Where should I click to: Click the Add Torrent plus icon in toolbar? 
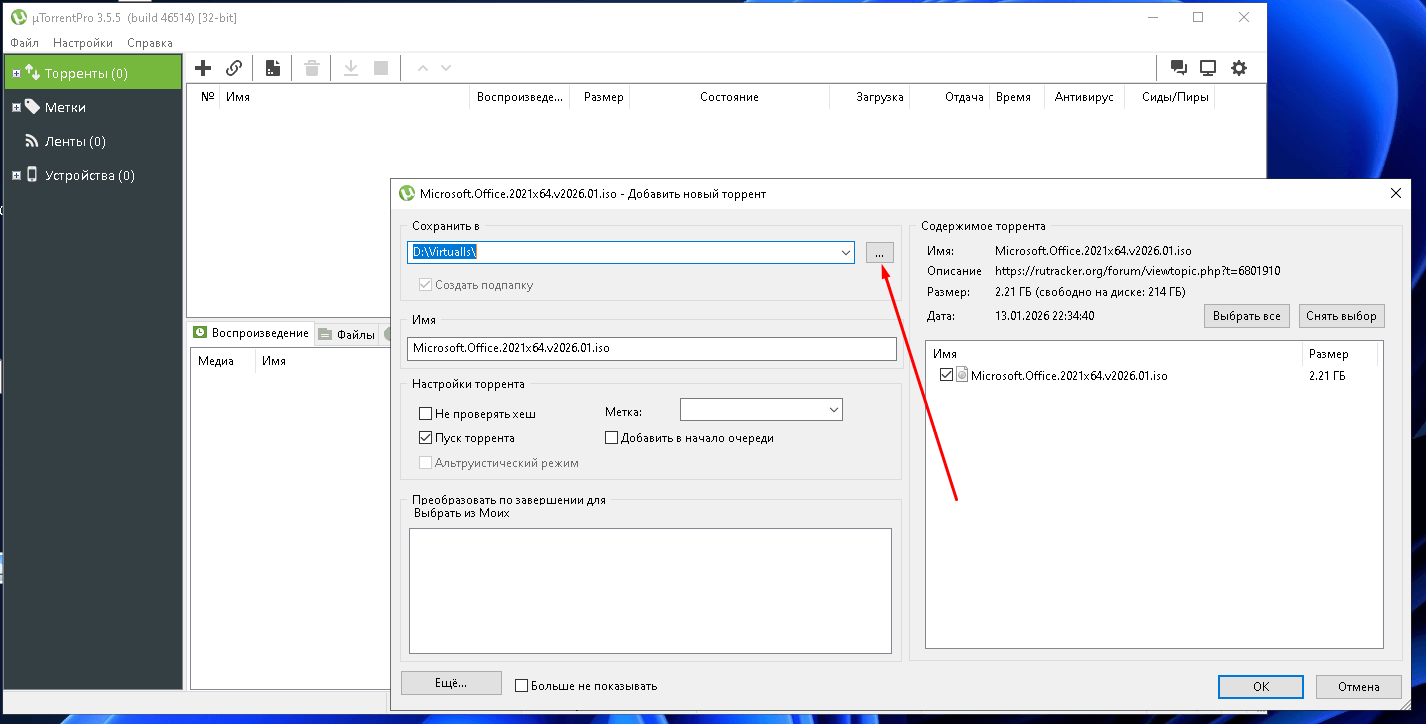[x=203, y=68]
